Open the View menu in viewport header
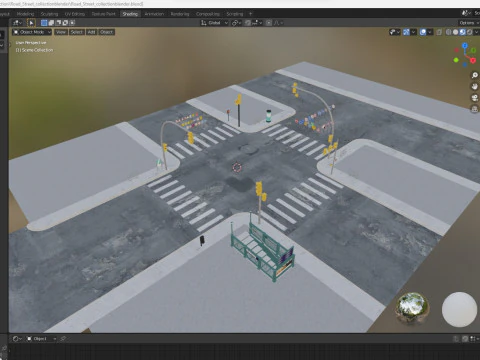The width and height of the screenshot is (480, 360). [61, 32]
